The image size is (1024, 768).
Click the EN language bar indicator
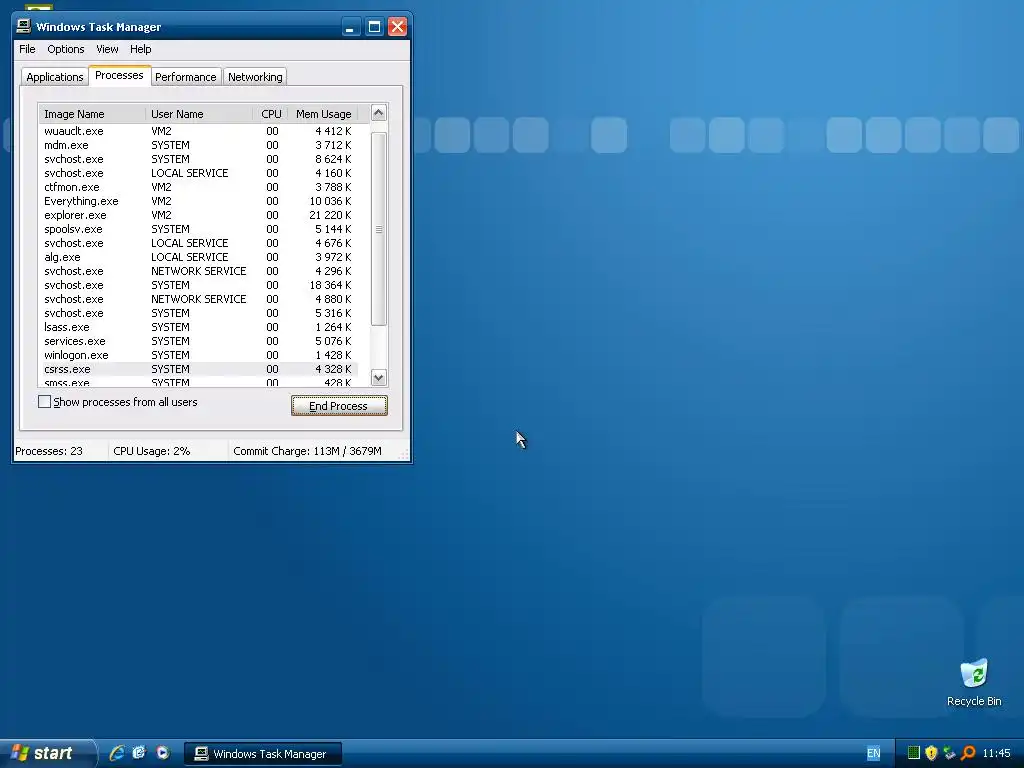coord(873,753)
